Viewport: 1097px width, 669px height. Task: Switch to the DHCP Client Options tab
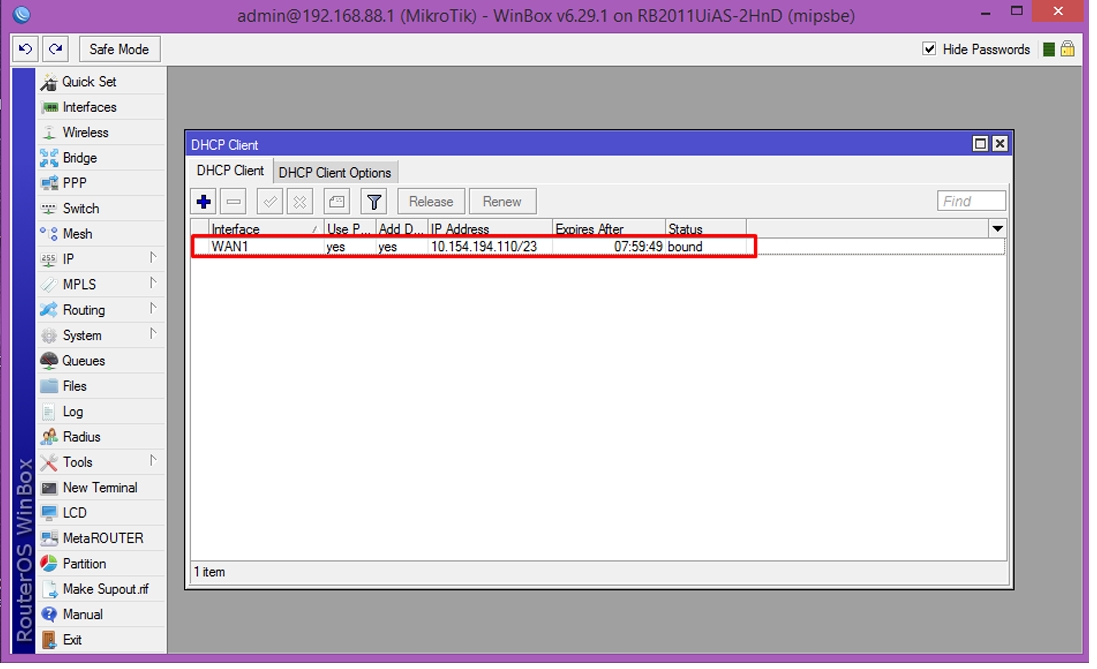tap(335, 172)
